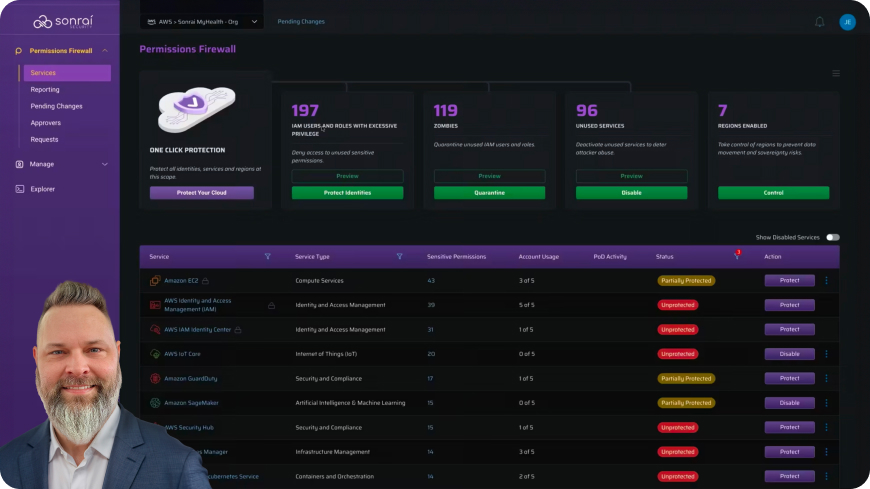Toggle Show Disabled Services switch
870x489 pixels.
pos(832,237)
